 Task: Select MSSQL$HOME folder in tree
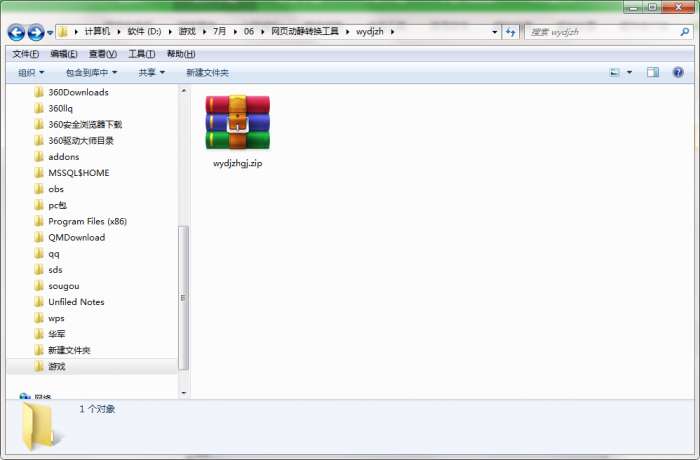pos(79,173)
